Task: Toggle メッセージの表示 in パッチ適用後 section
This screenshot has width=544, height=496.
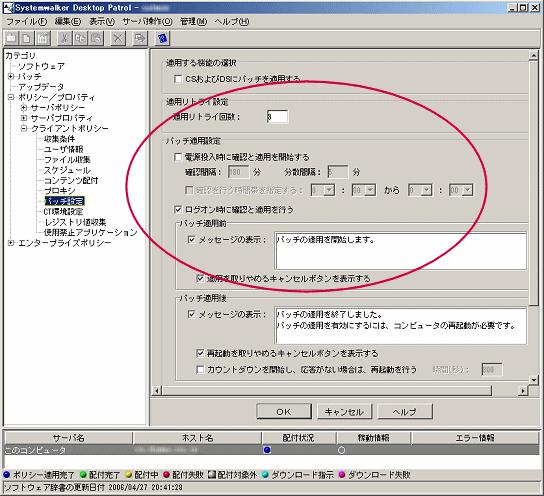Action: (x=192, y=314)
